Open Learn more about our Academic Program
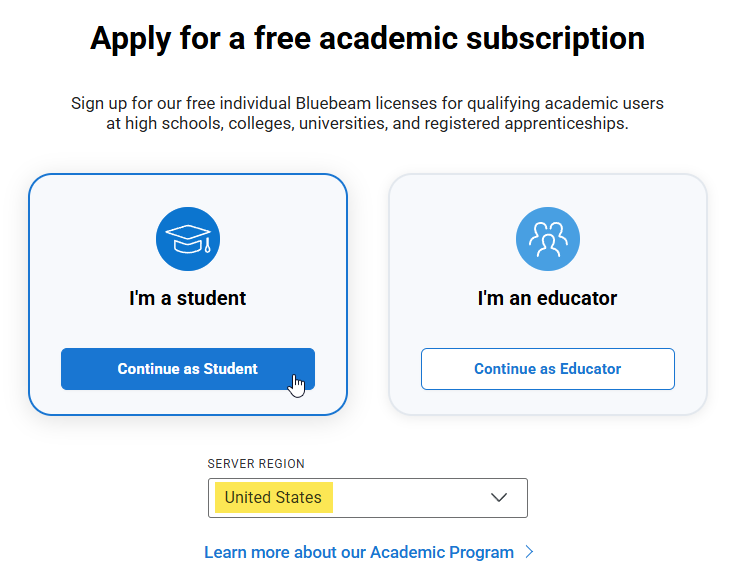 pos(358,552)
